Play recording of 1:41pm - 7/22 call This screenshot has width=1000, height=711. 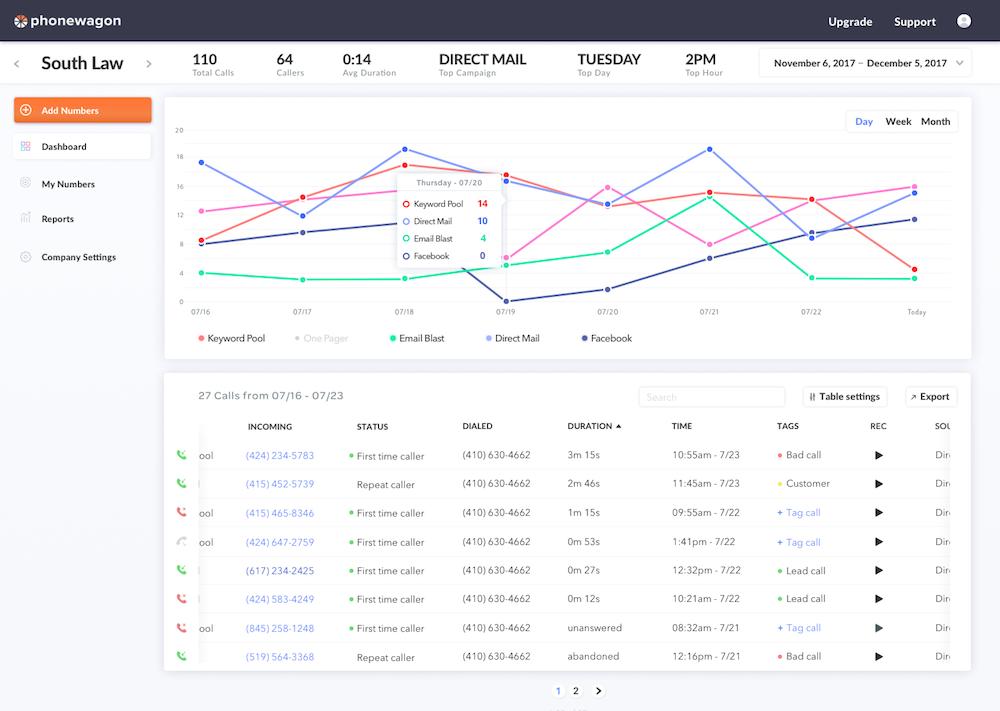click(879, 542)
